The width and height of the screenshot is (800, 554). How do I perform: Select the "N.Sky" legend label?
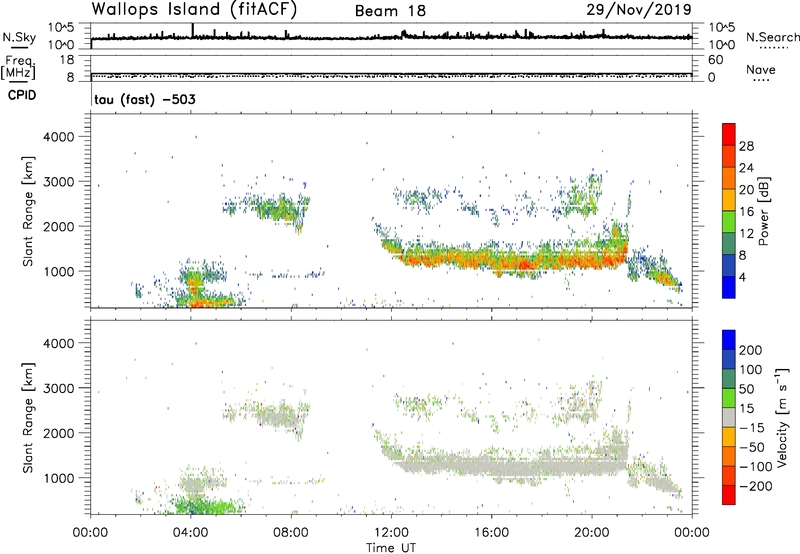[19, 37]
